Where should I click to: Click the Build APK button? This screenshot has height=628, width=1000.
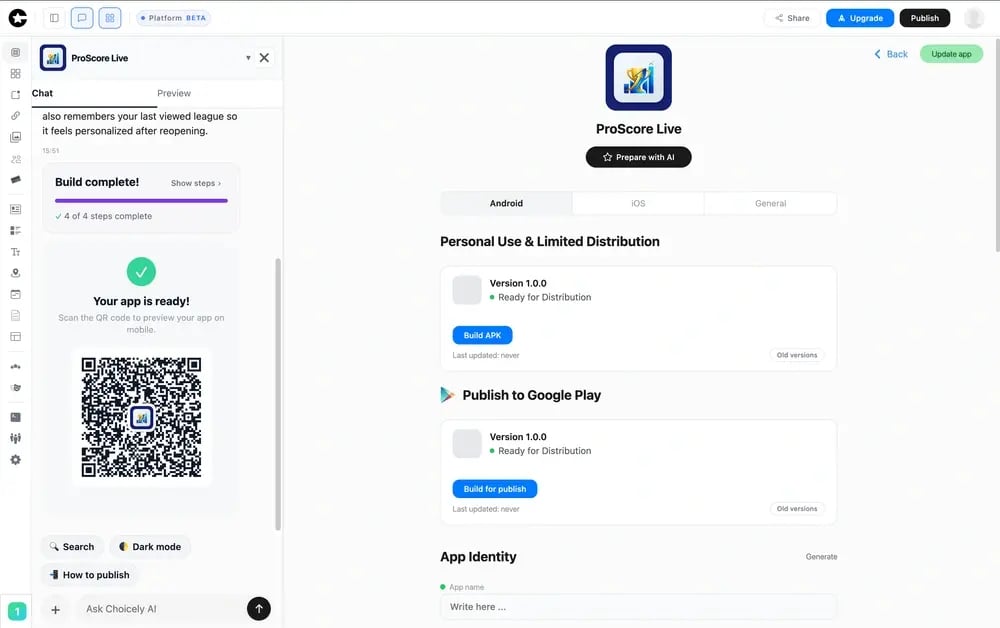[482, 335]
